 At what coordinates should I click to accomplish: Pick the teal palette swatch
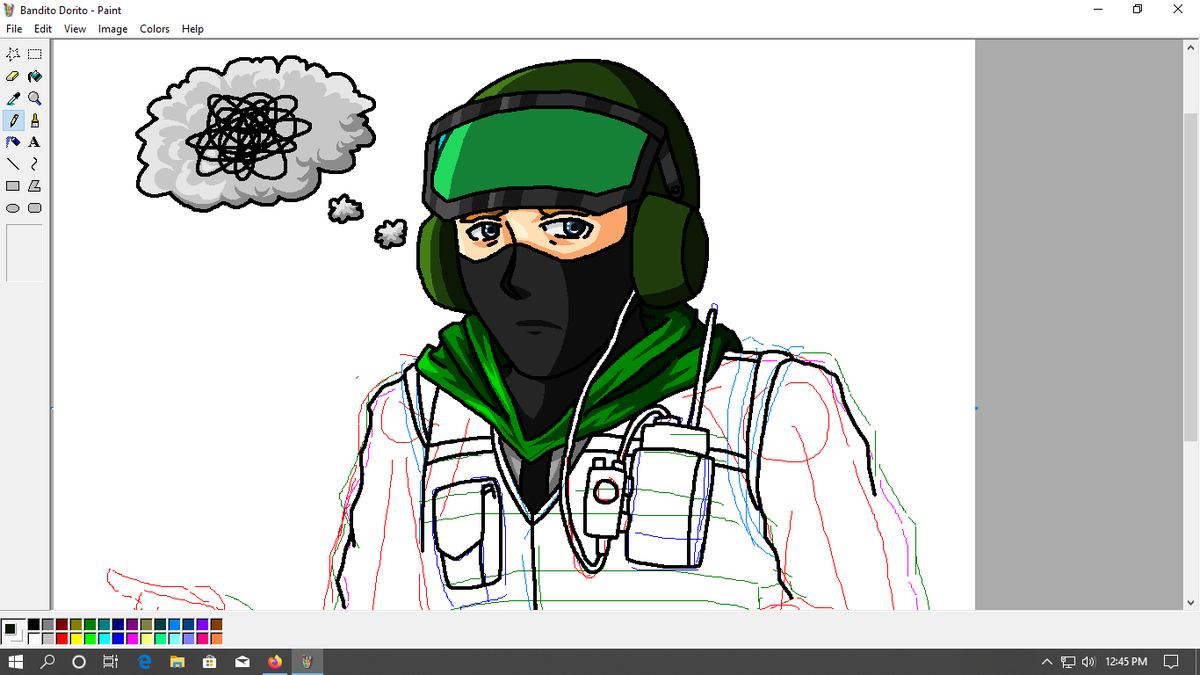point(104,624)
